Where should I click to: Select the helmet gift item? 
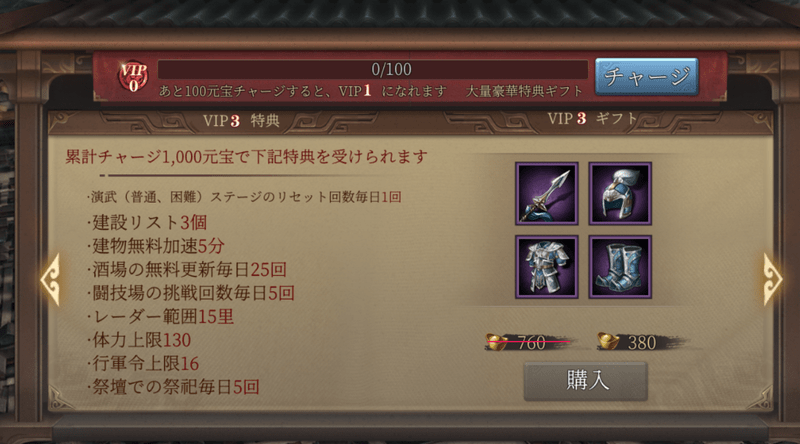pyautogui.click(x=620, y=193)
